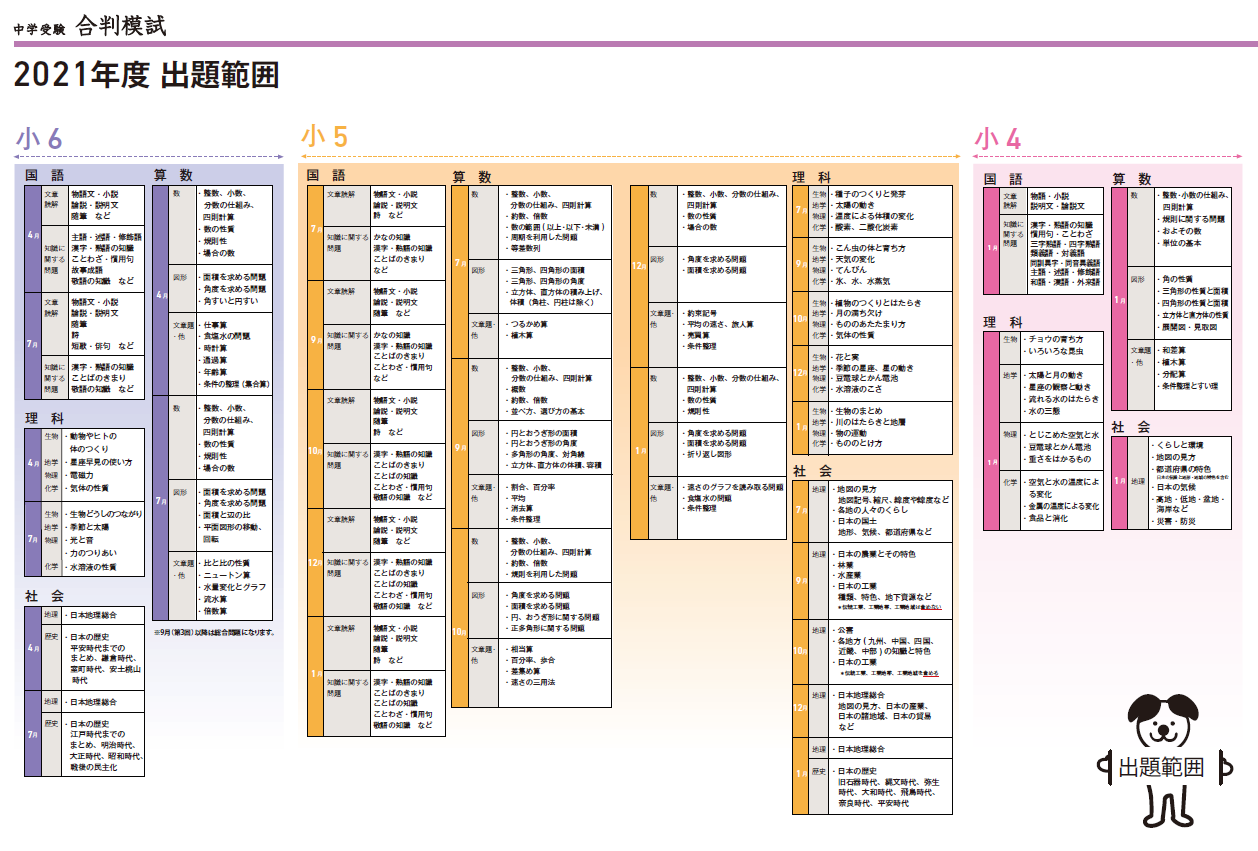Select the 小5 grade heading
This screenshot has height=851, width=1258.
(325, 136)
